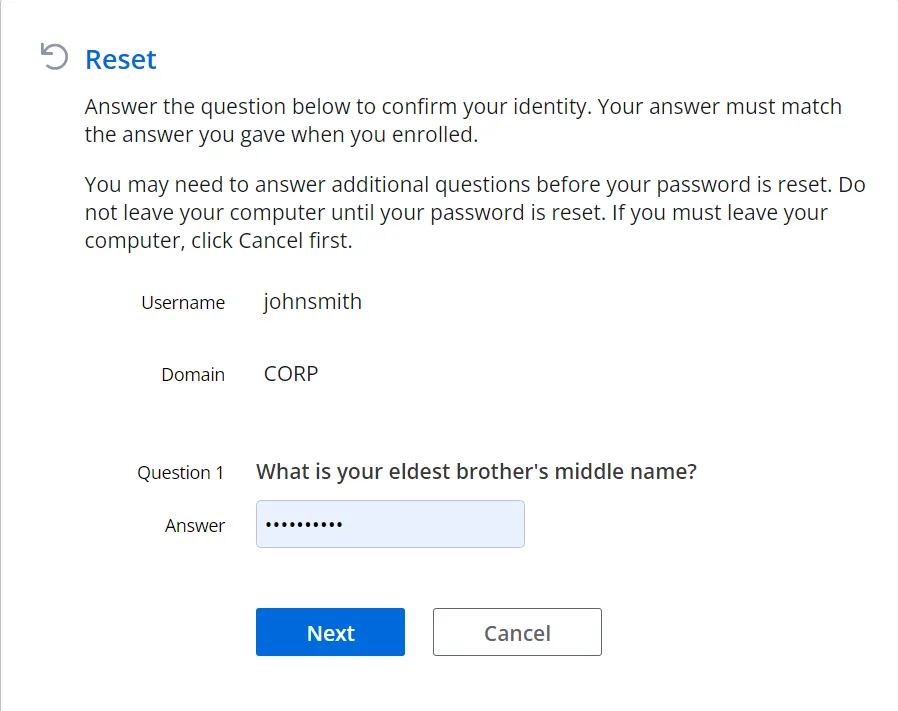Click the Question 1 label
The image size is (898, 711).
[180, 473]
